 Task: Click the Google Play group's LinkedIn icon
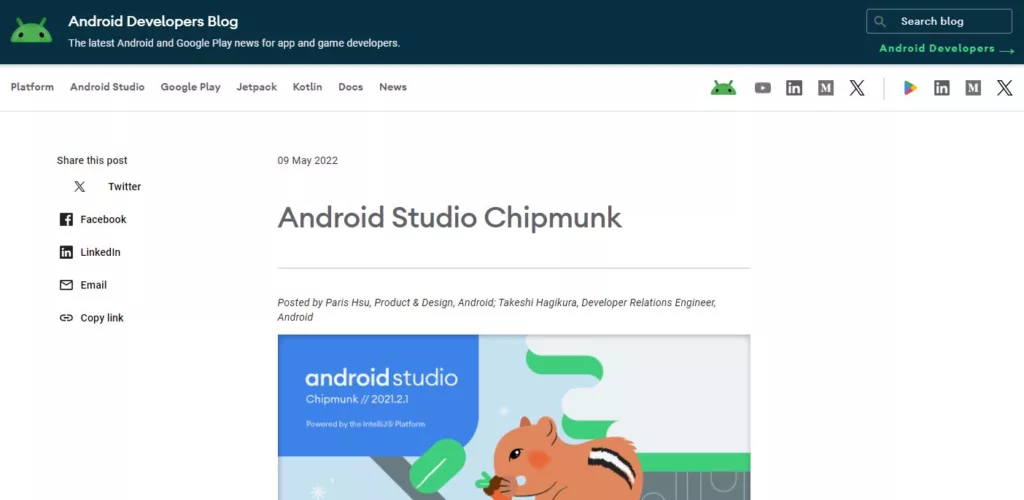(942, 87)
